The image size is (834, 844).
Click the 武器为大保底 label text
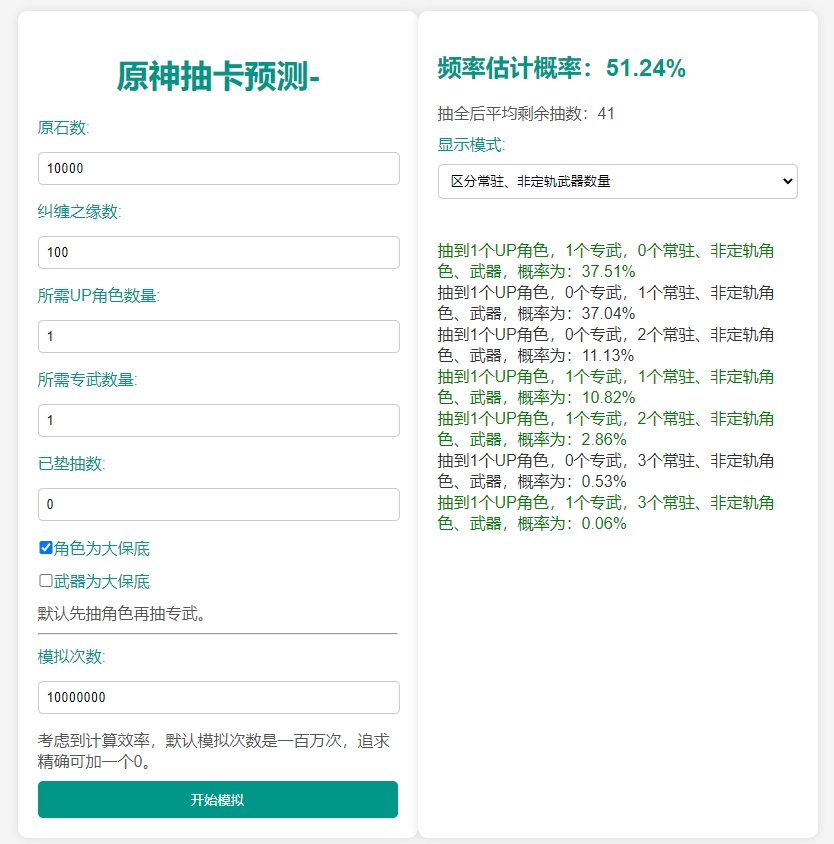(102, 582)
